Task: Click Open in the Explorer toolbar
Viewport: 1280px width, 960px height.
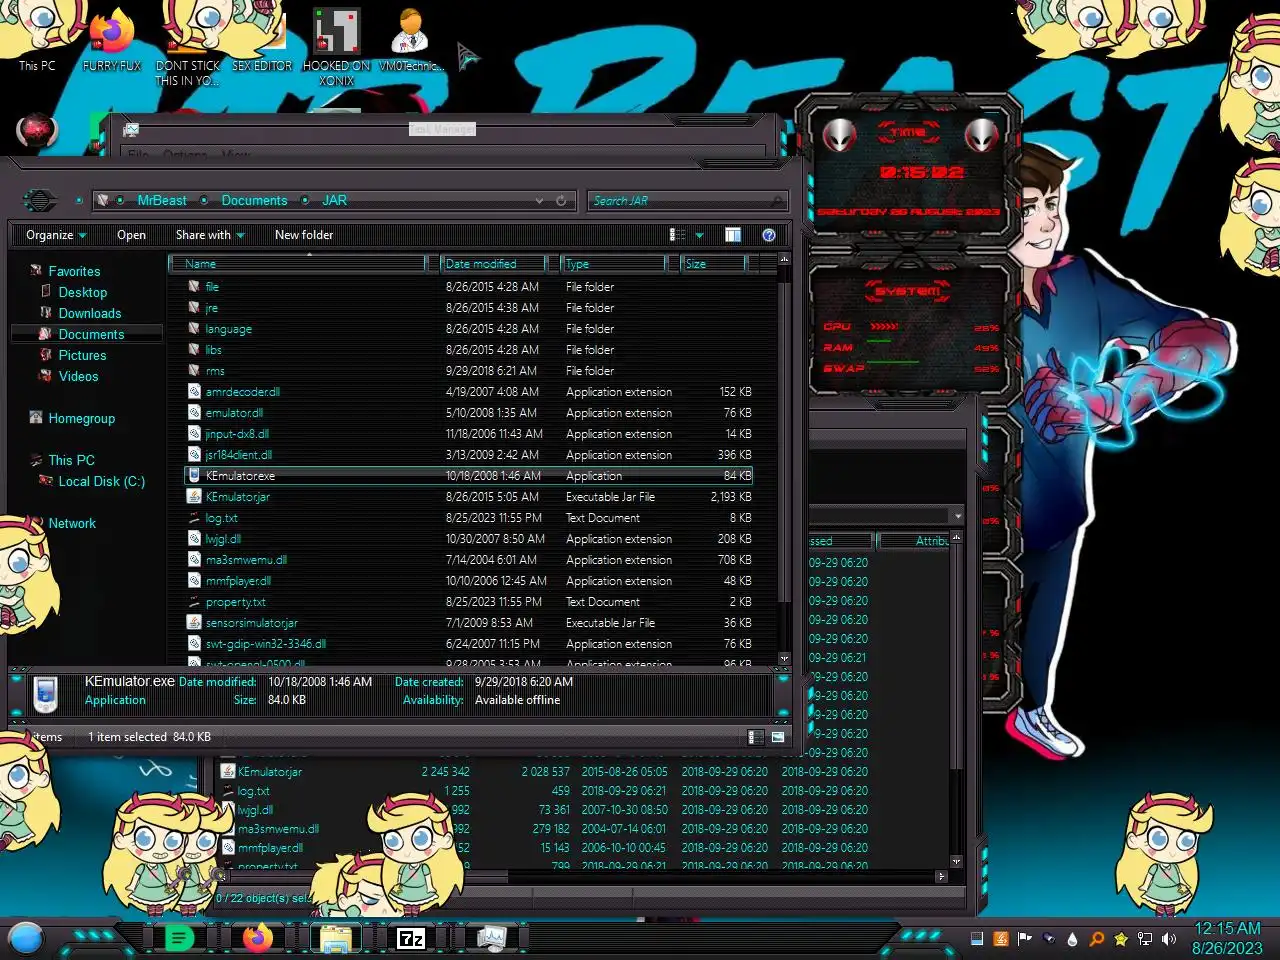Action: point(131,235)
